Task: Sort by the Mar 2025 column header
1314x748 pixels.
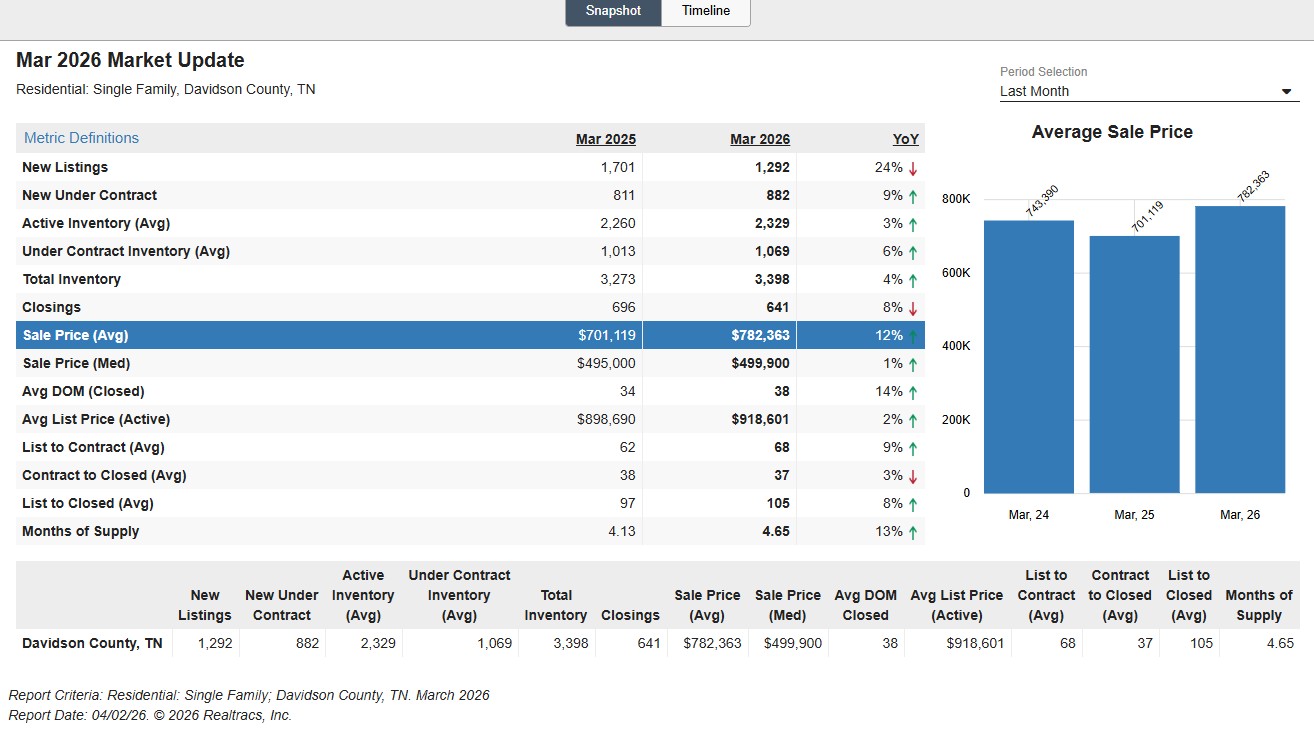Action: pyautogui.click(x=605, y=139)
